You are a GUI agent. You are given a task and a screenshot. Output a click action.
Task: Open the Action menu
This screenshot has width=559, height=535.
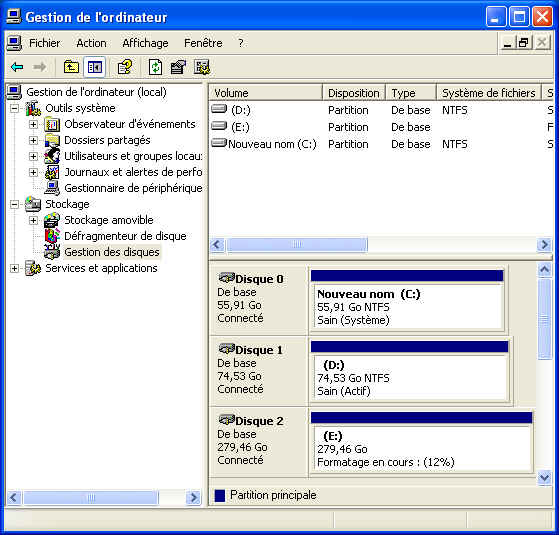tap(91, 43)
